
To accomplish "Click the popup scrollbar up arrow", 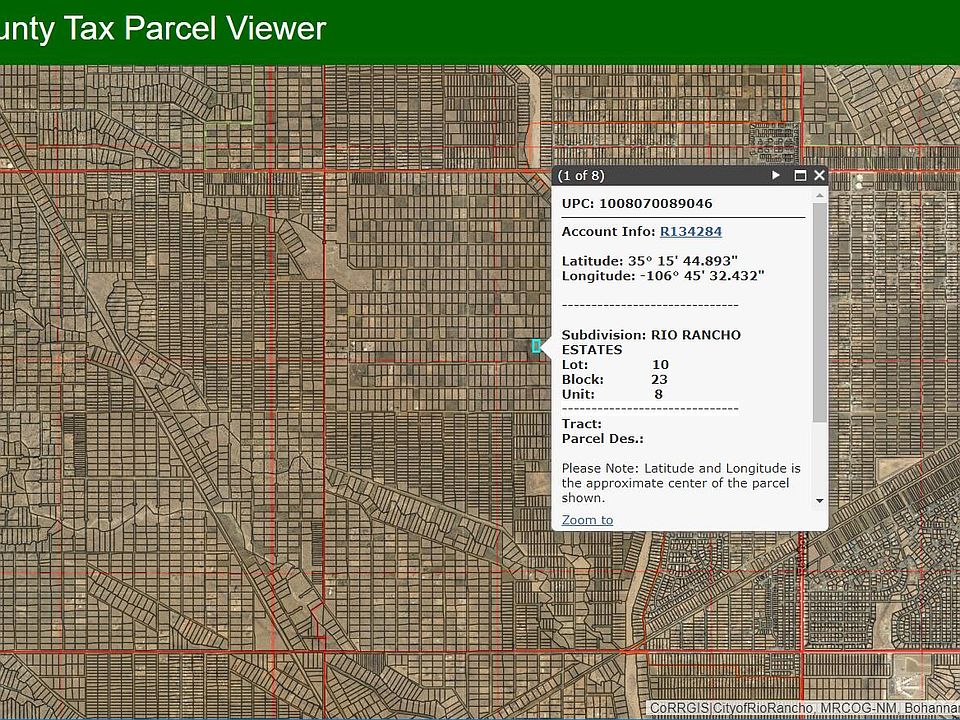I will pos(820,196).
